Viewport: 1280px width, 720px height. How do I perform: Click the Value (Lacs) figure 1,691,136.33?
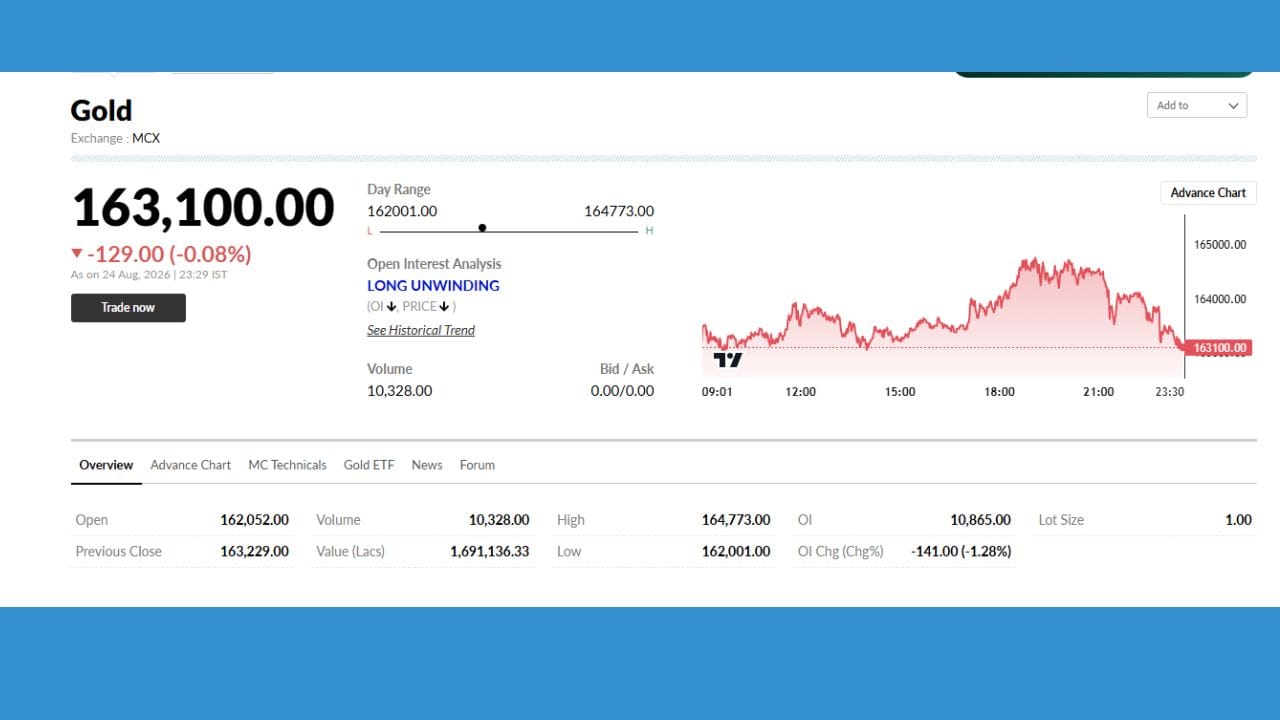[x=490, y=551]
